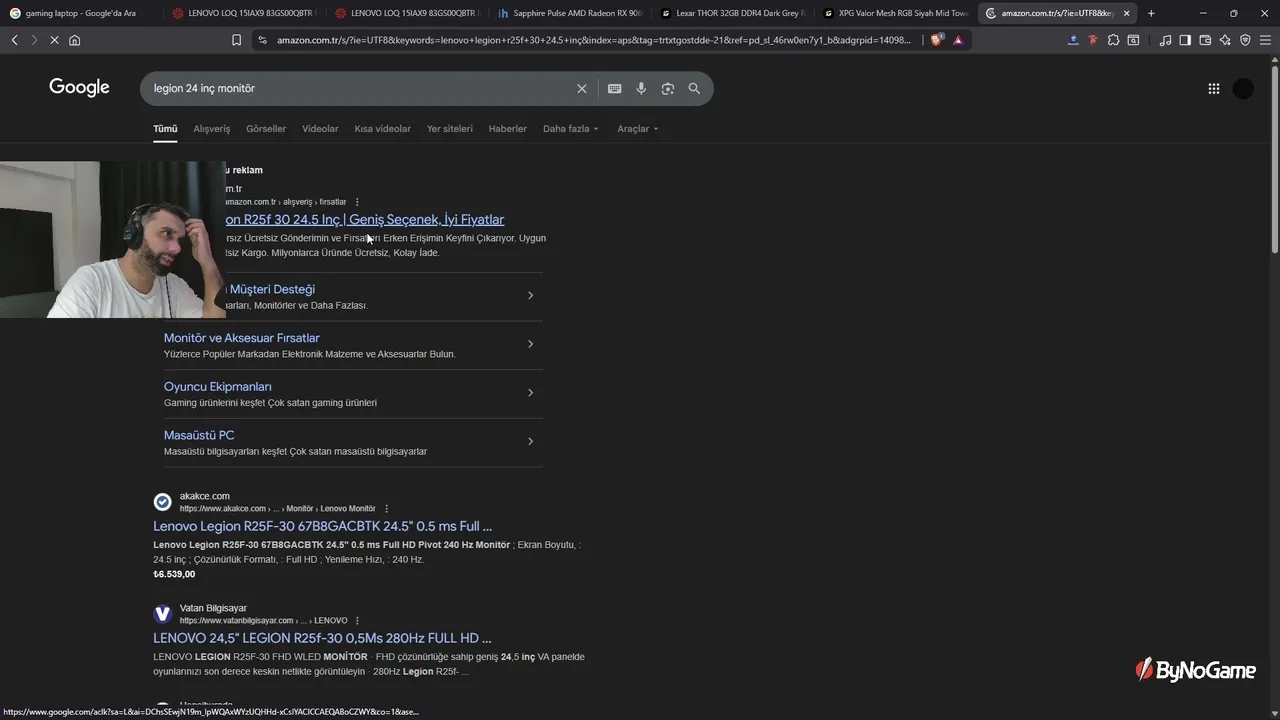Open the Brave Shields lion icon

click(937, 40)
